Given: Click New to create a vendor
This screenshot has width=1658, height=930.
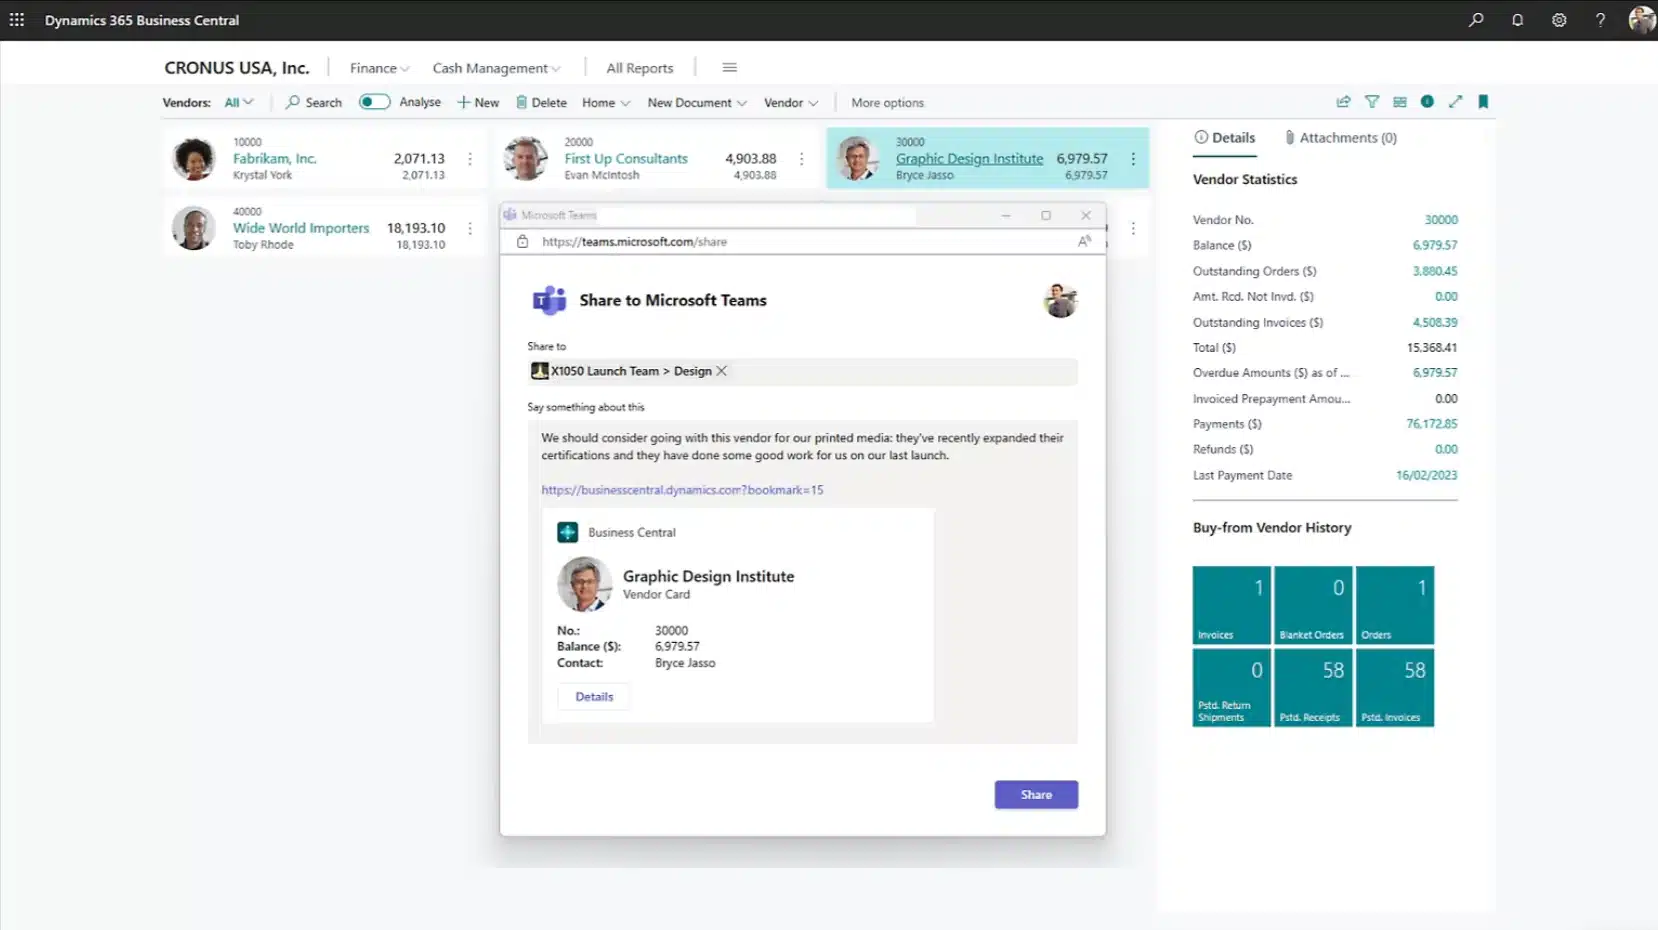Looking at the screenshot, I should tap(478, 102).
